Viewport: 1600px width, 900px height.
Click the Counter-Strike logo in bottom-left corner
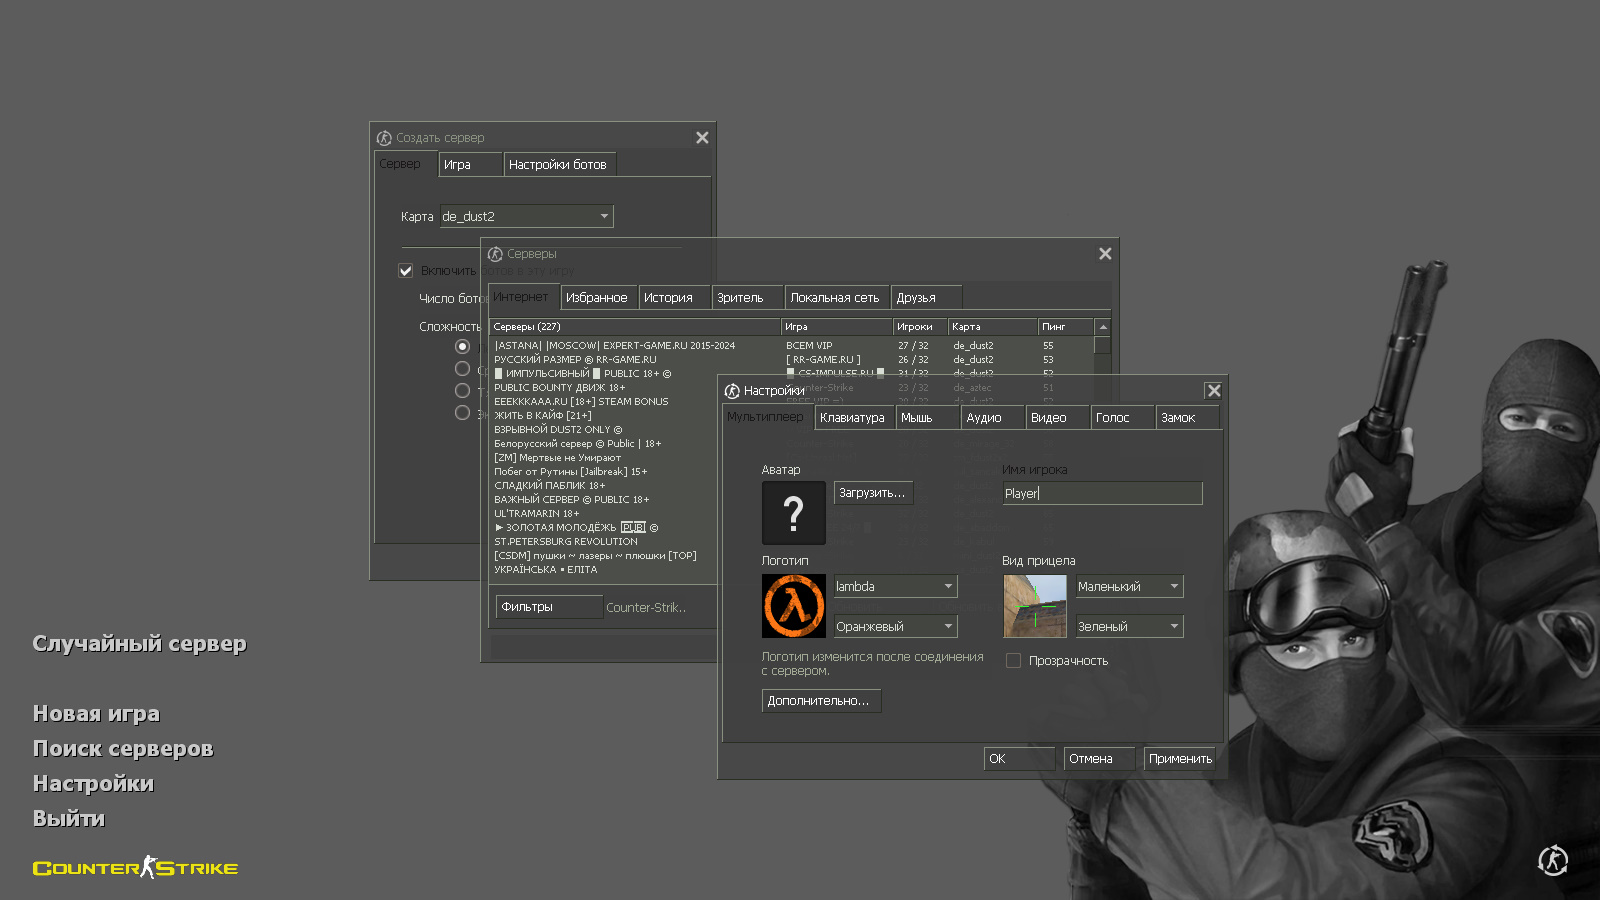pyautogui.click(x=135, y=867)
